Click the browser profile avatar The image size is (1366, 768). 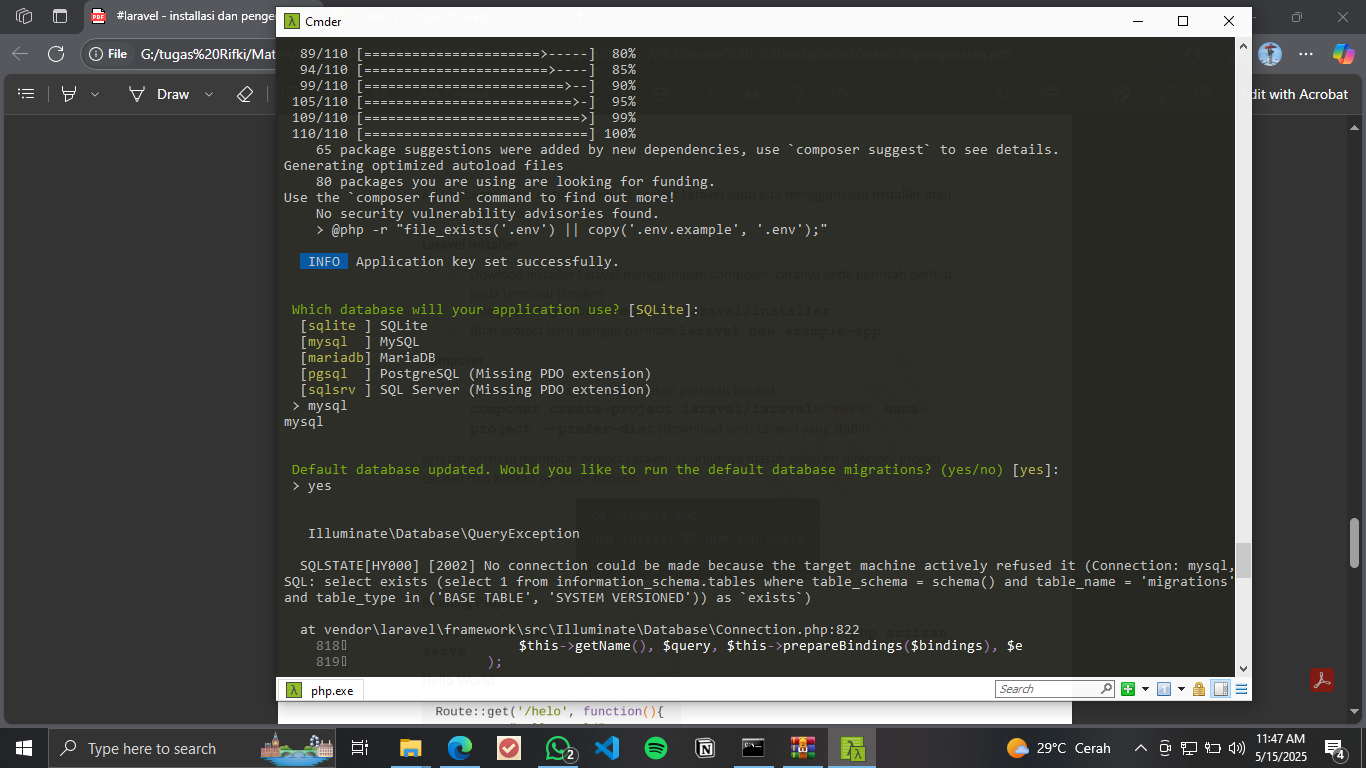tap(1269, 55)
